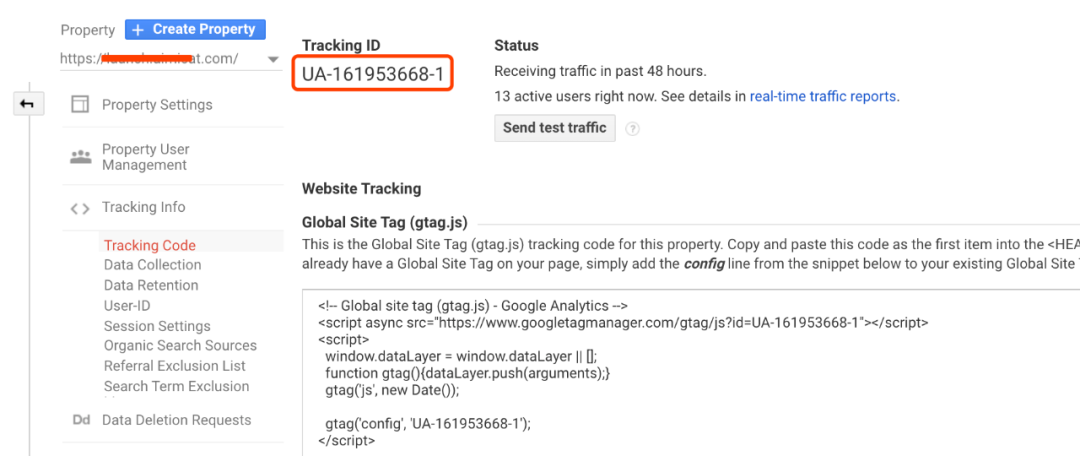1080x456 pixels.
Task: Click inside the gtag.js code snippet box
Action: [x=690, y=373]
